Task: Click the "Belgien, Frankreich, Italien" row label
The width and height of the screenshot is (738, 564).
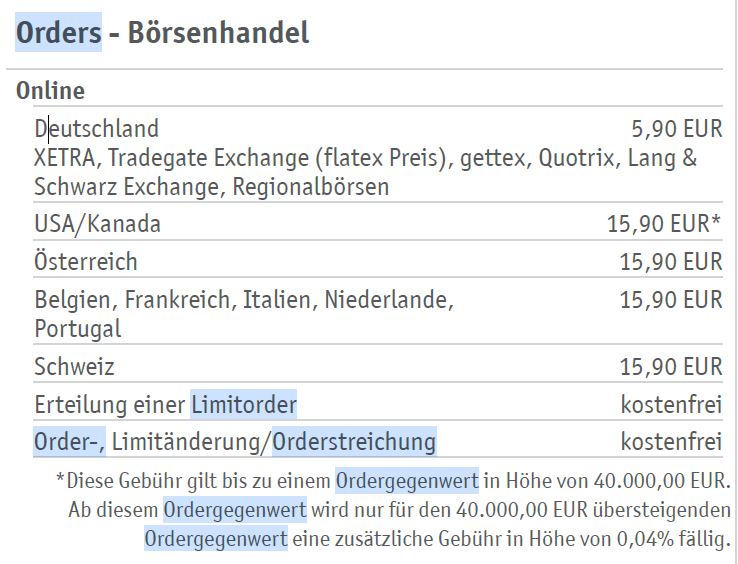Action: pyautogui.click(x=243, y=299)
